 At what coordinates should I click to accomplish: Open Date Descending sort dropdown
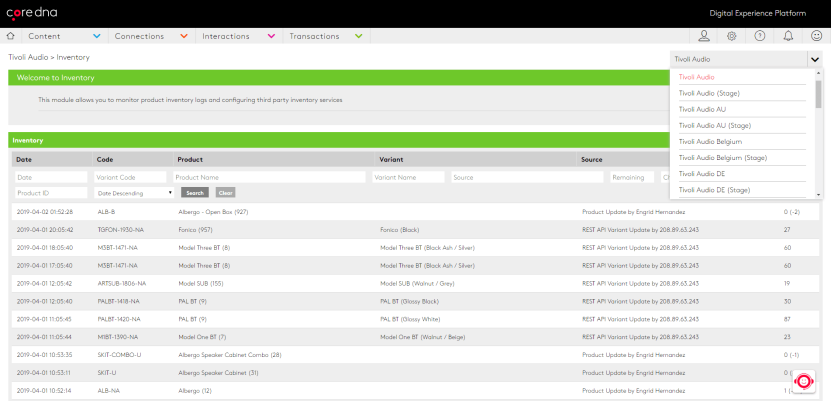134,193
